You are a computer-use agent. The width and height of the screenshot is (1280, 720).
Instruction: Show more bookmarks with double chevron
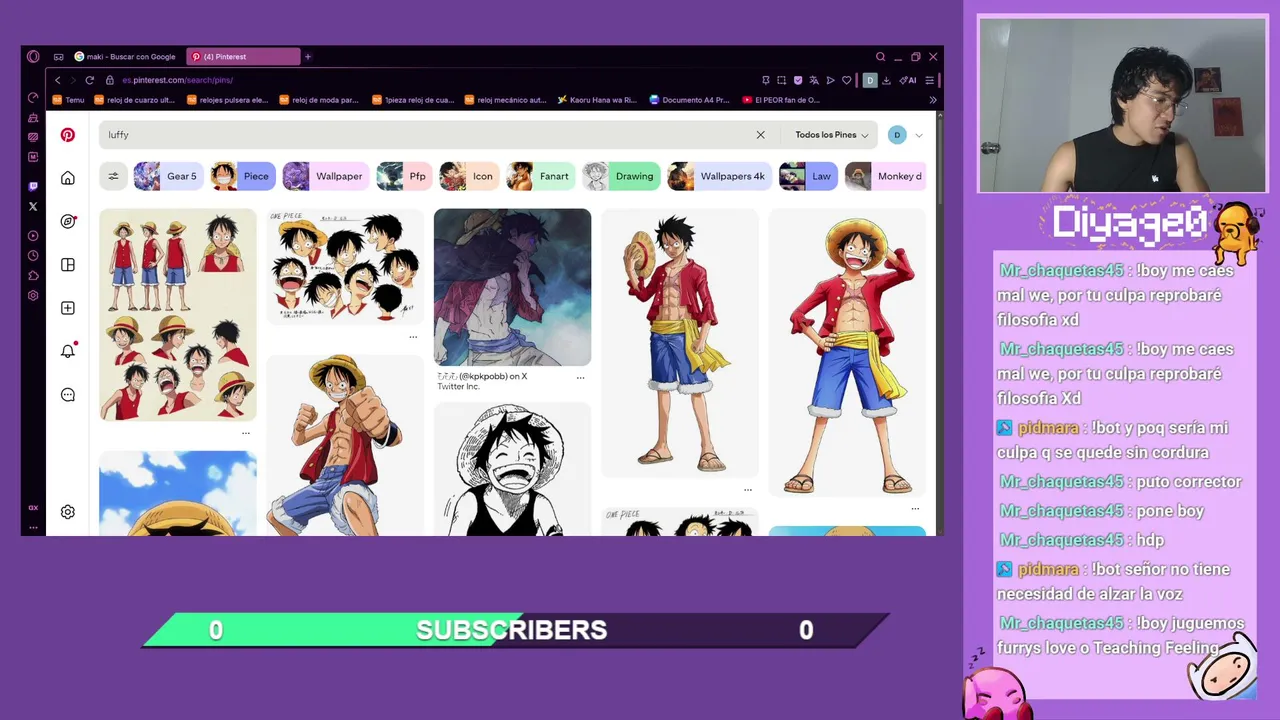[933, 100]
